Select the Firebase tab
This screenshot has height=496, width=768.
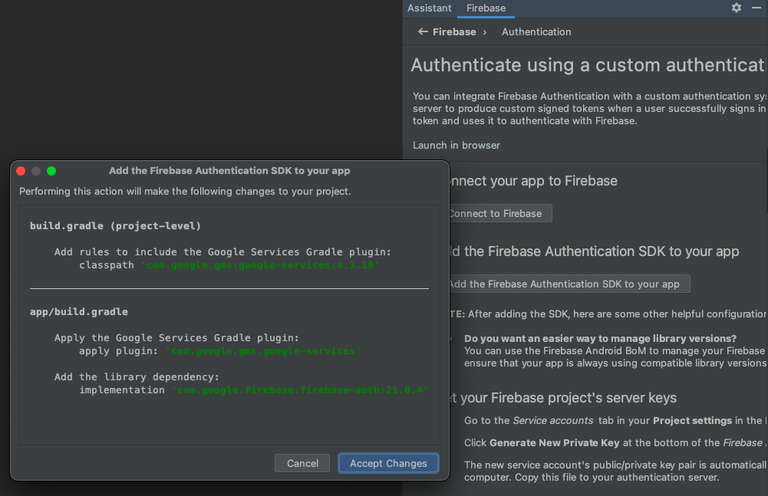(x=486, y=8)
